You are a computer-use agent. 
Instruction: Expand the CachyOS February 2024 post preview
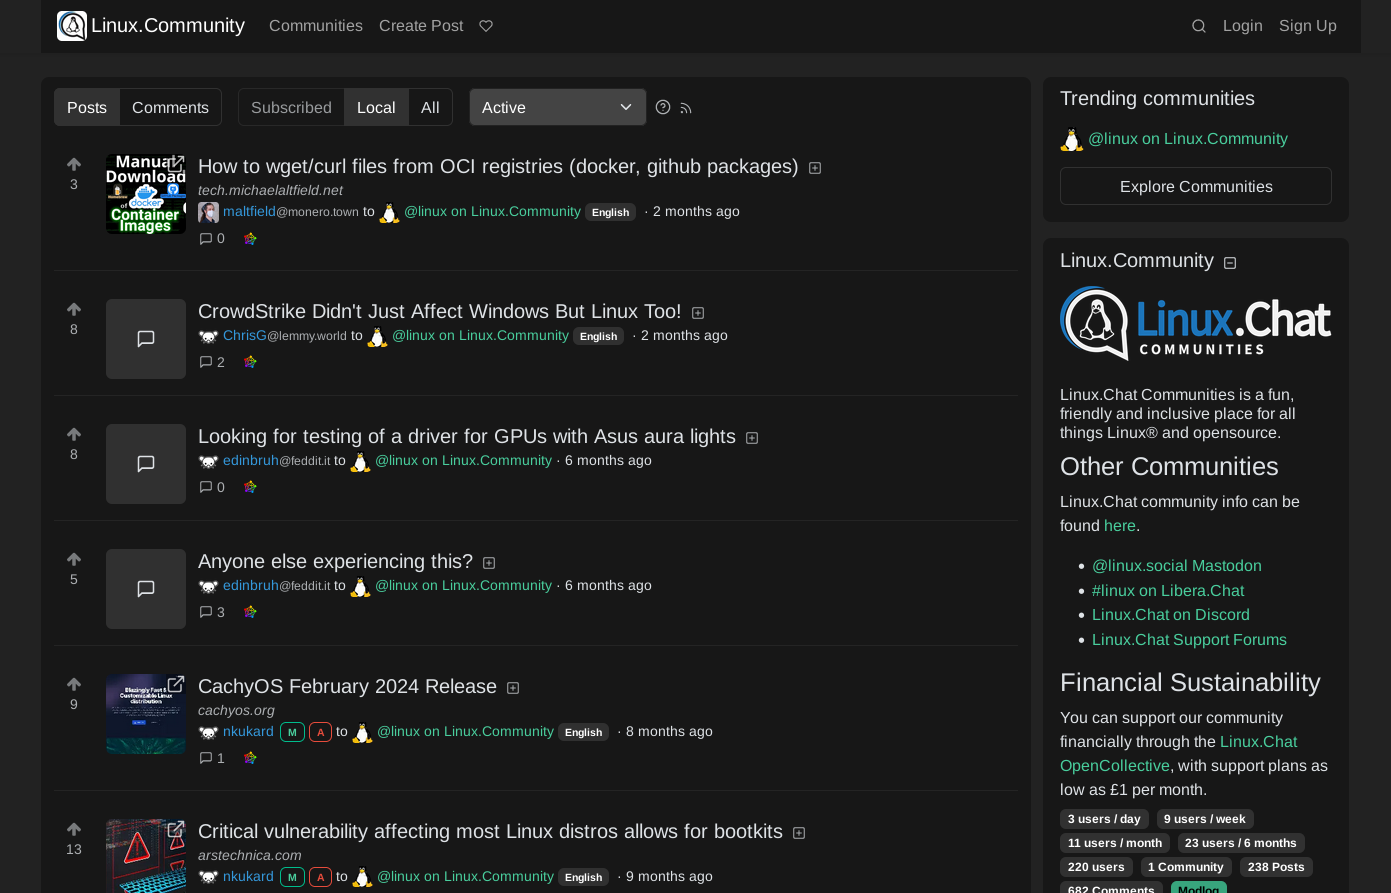(x=513, y=688)
